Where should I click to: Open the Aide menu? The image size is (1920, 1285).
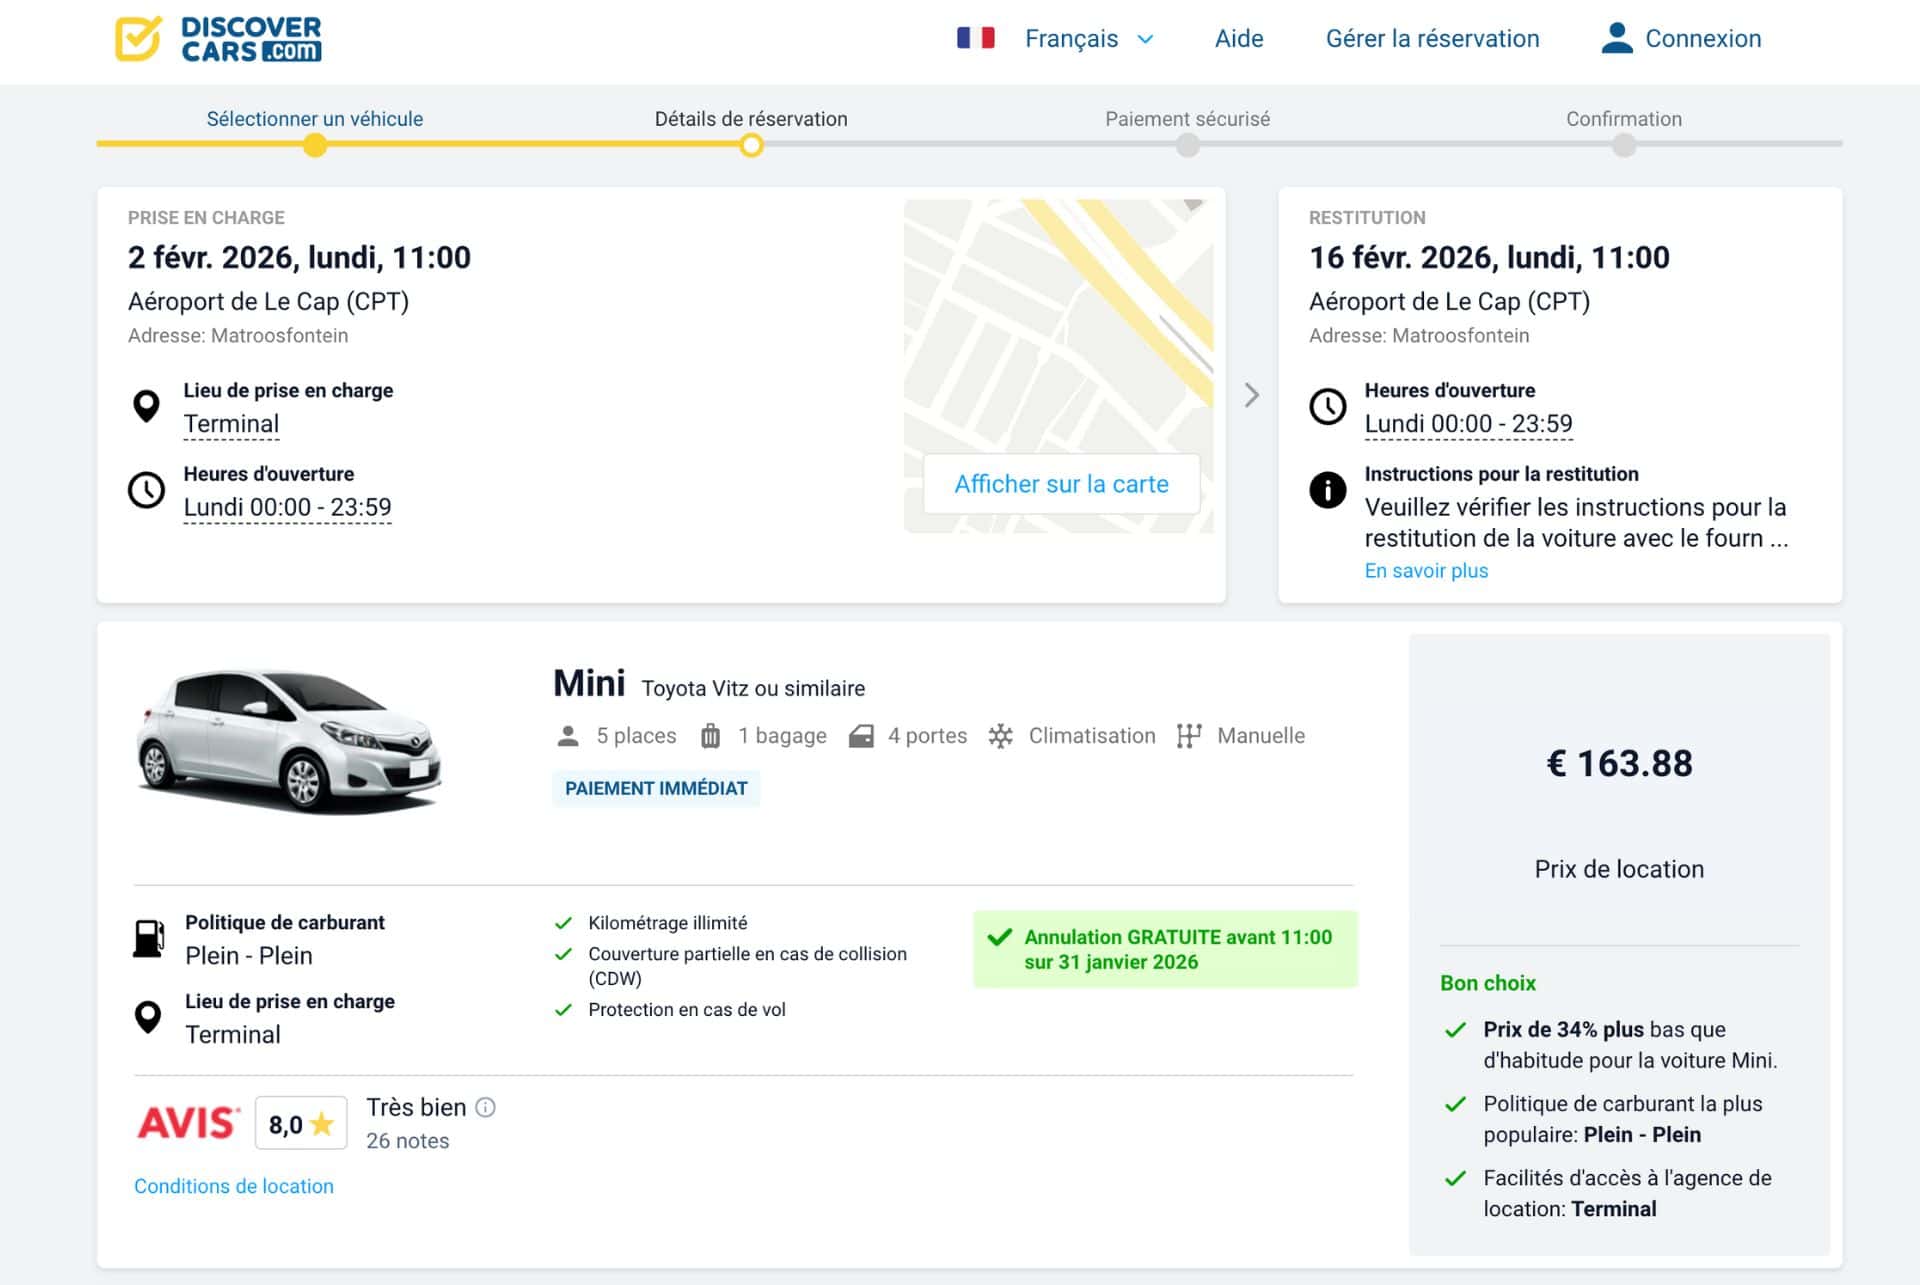(1239, 38)
